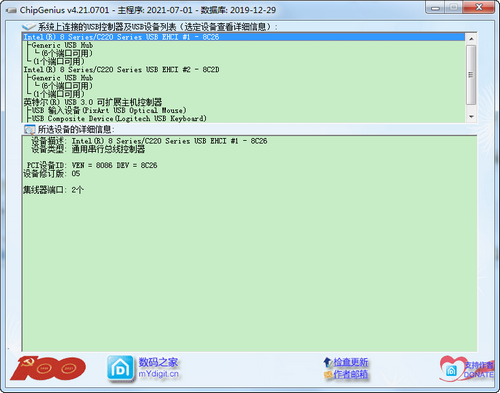Click the mail envelope icon beside 作者邮箱
The width and height of the screenshot is (500, 393).
(328, 375)
